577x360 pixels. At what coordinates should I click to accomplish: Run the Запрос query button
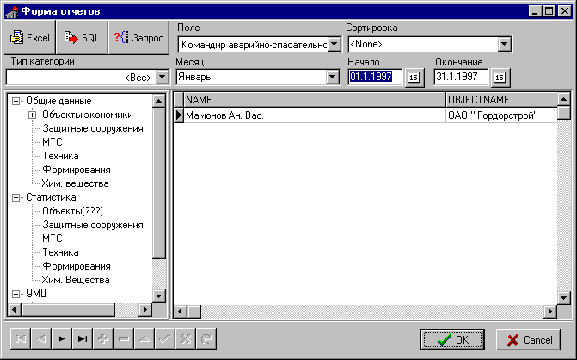[x=138, y=37]
